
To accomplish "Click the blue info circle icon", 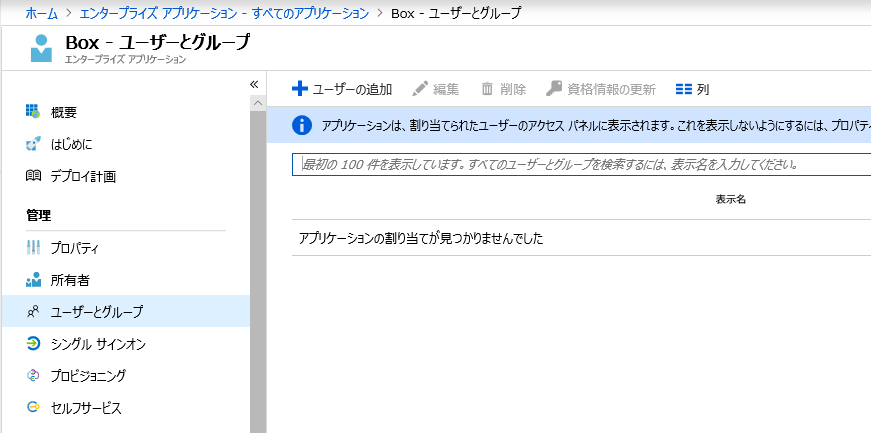I will click(x=302, y=125).
